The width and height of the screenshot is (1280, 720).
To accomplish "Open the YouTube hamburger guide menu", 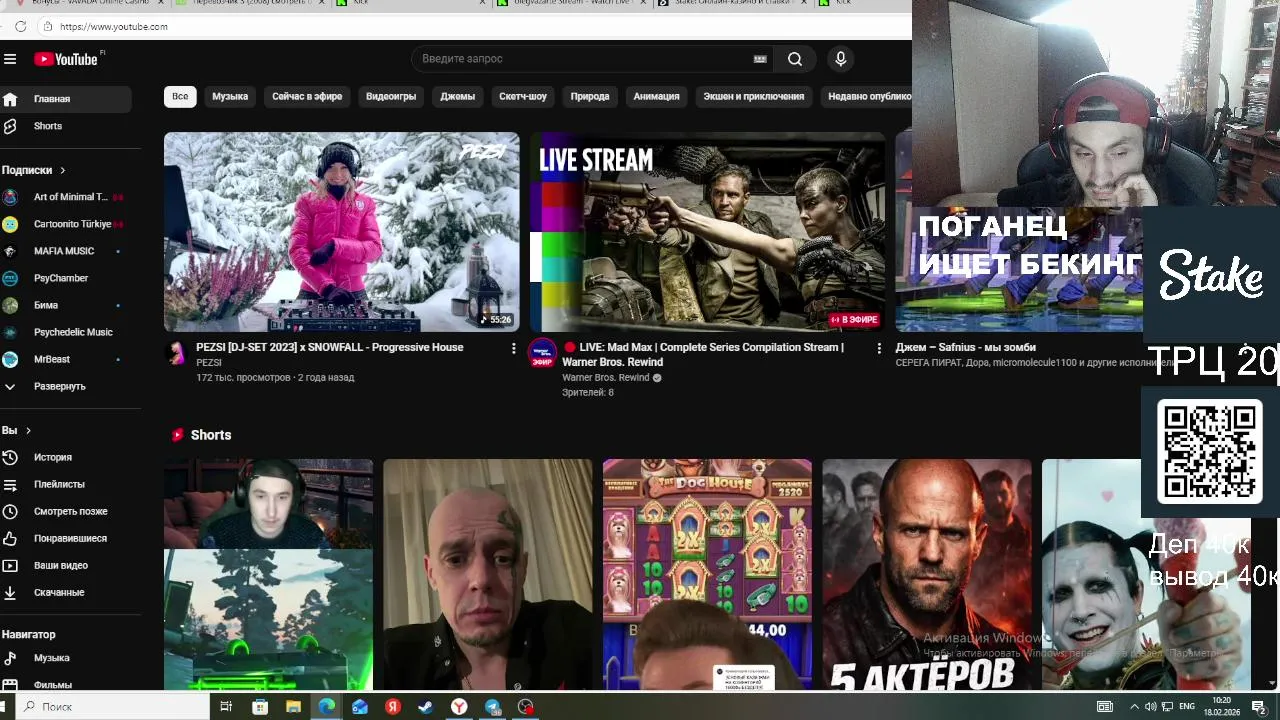I will point(10,59).
